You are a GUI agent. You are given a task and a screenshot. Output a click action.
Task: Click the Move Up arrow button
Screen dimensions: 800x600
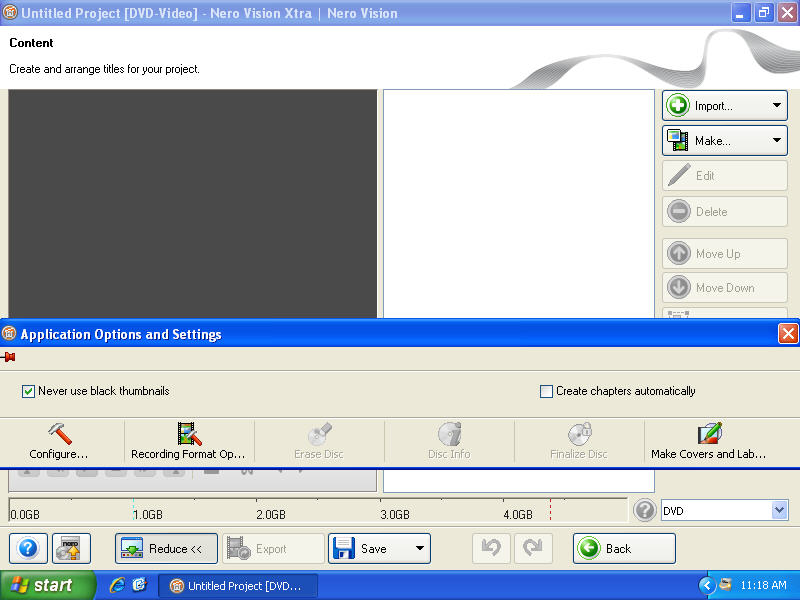[x=724, y=253]
